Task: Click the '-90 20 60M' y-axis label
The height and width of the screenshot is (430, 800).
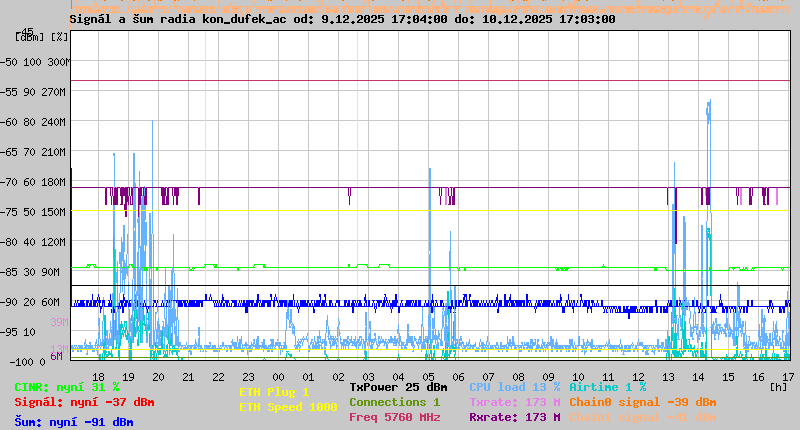Action: point(32,302)
